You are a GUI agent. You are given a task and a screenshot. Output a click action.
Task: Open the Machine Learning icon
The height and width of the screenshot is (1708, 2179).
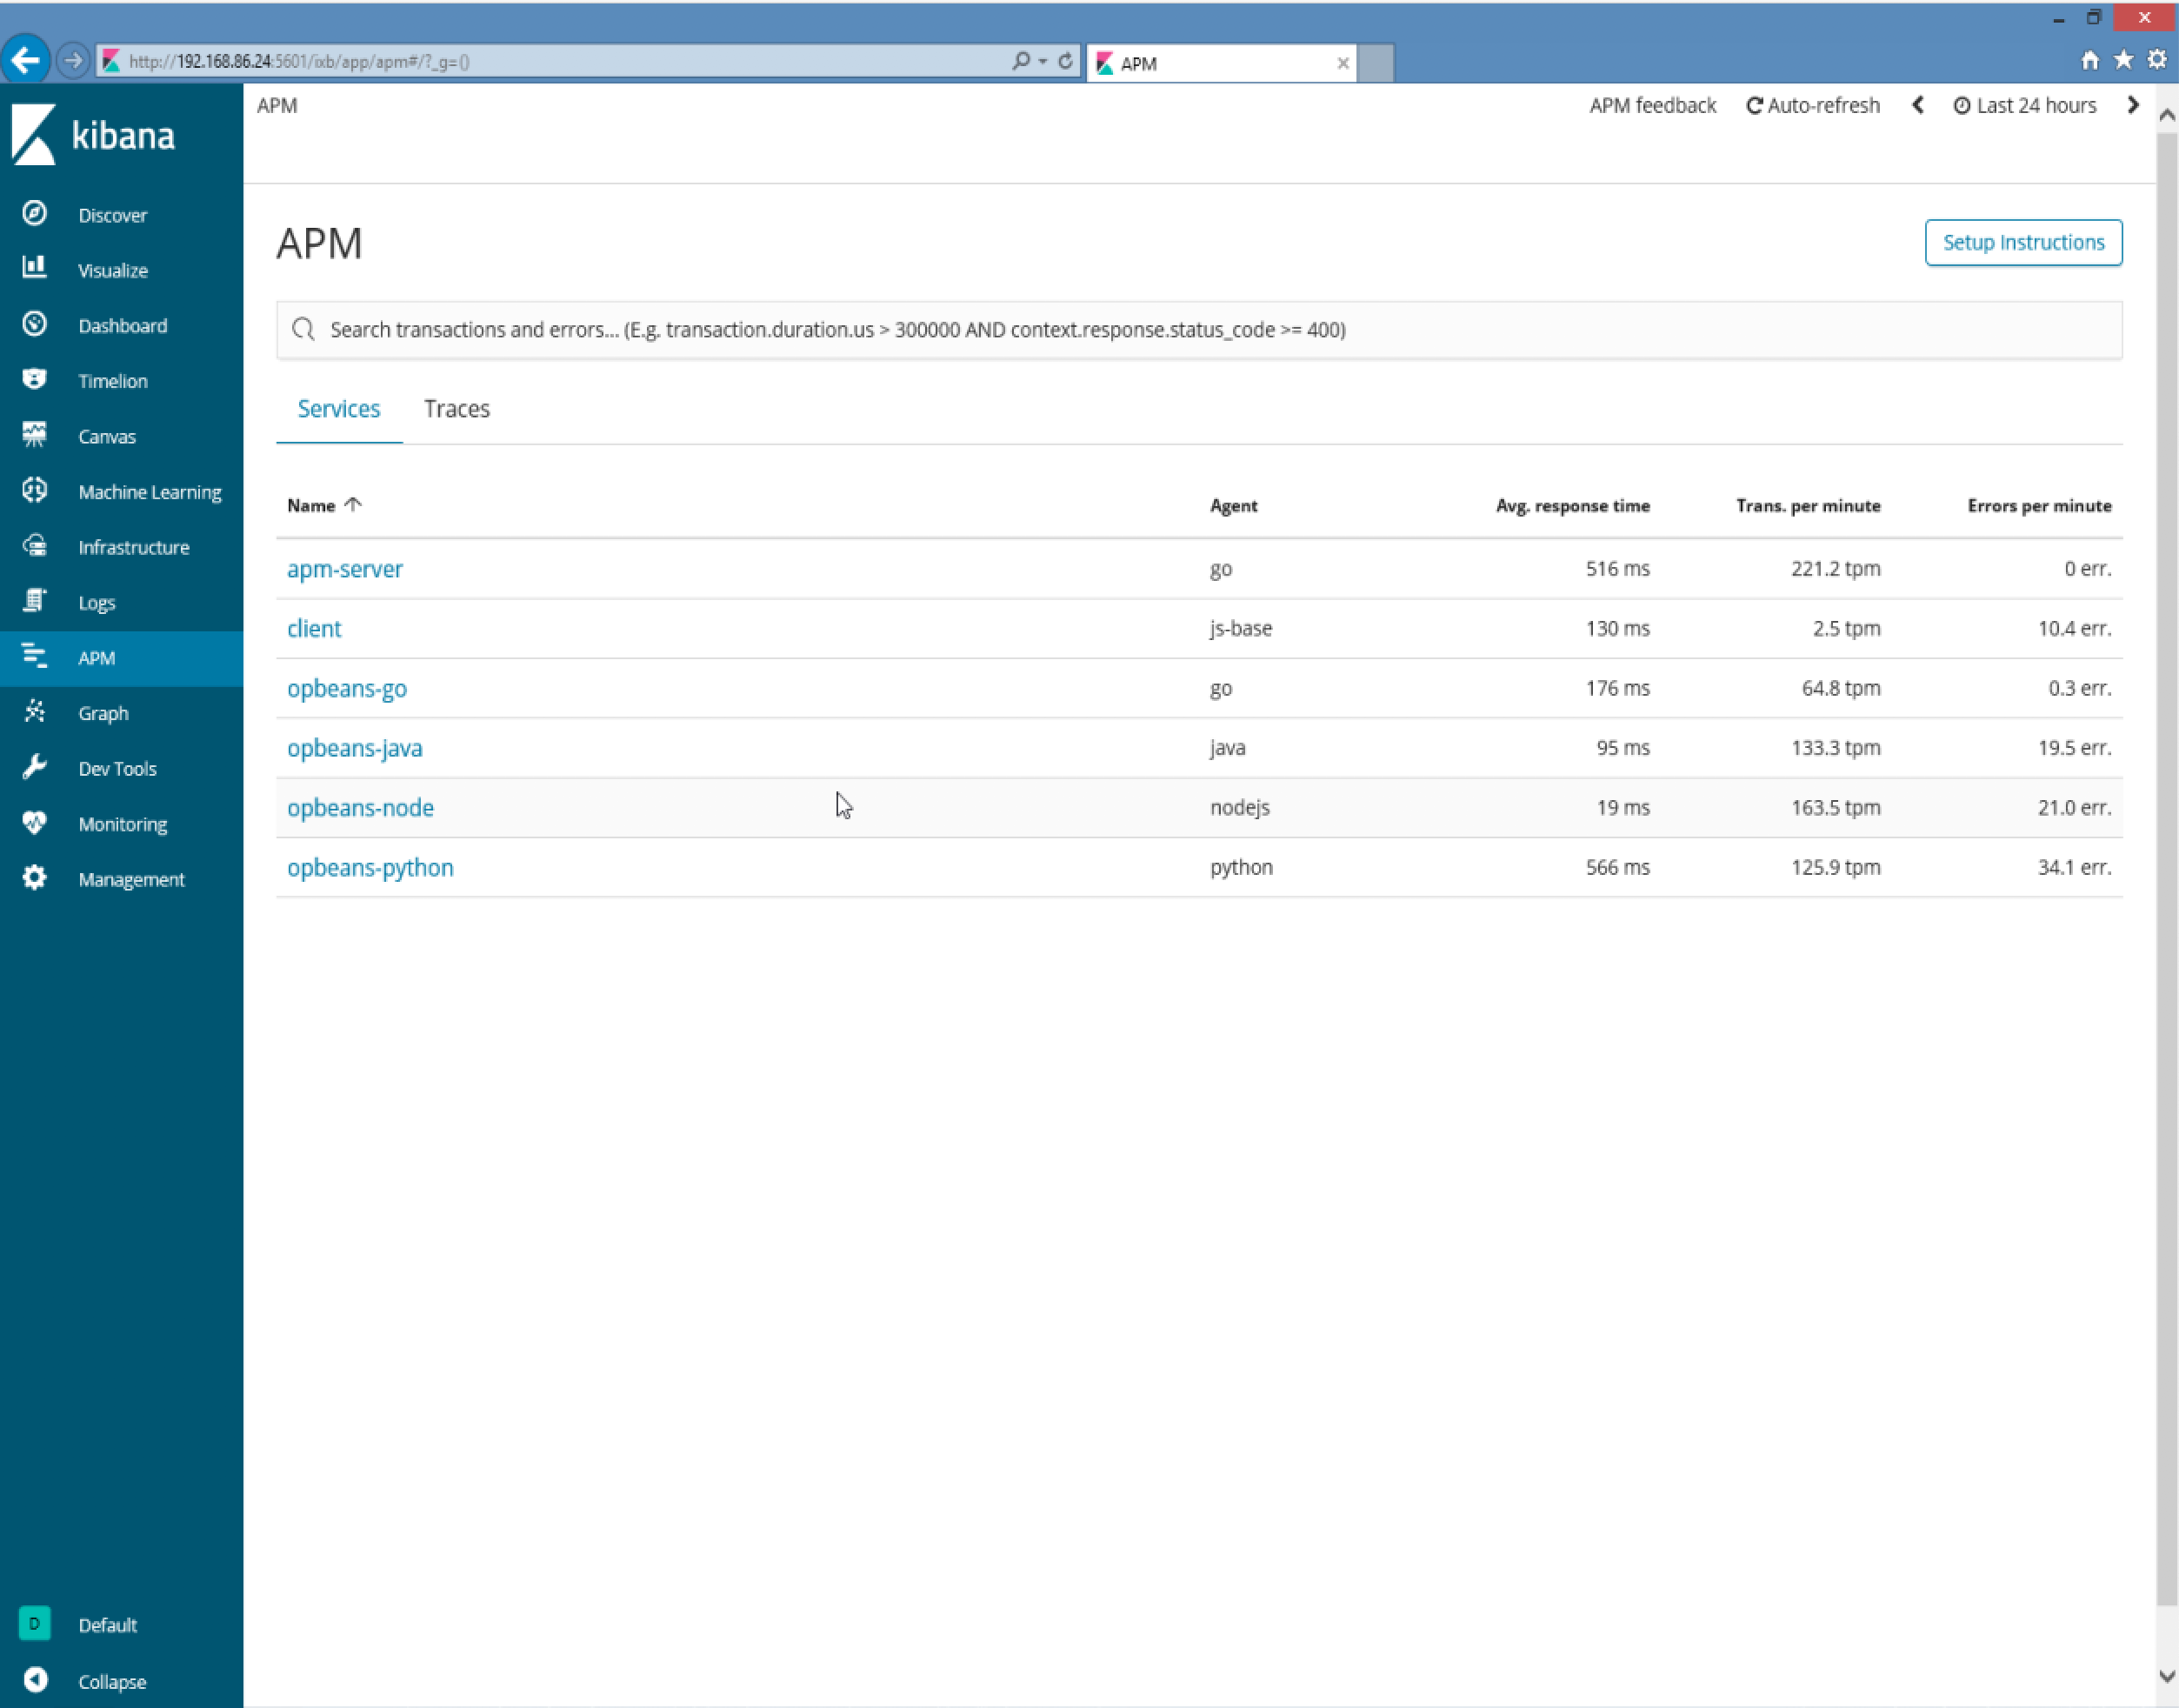35,490
